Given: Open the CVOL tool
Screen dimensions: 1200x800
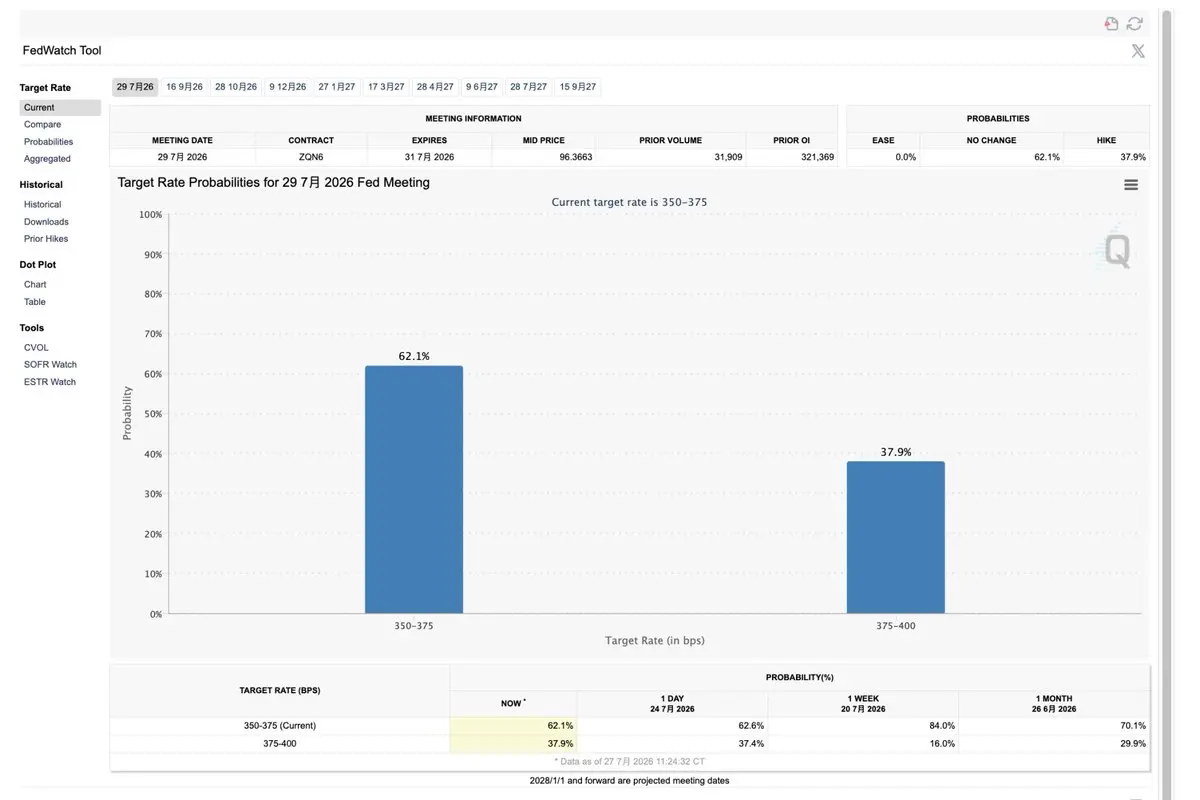Looking at the screenshot, I should [36, 348].
